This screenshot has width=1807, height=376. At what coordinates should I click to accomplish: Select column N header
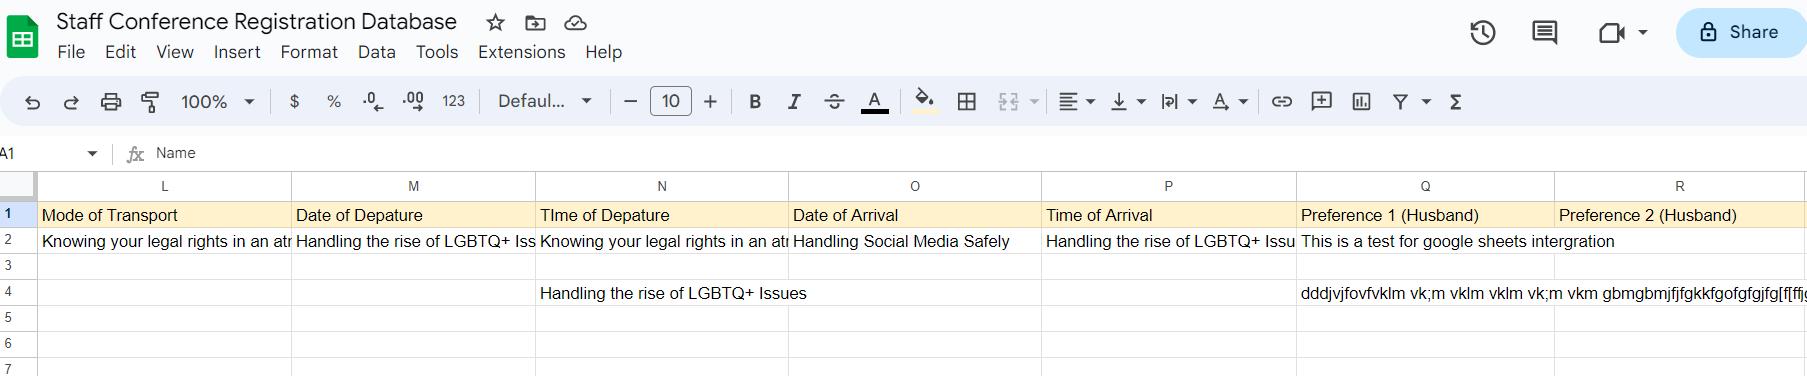(x=662, y=186)
